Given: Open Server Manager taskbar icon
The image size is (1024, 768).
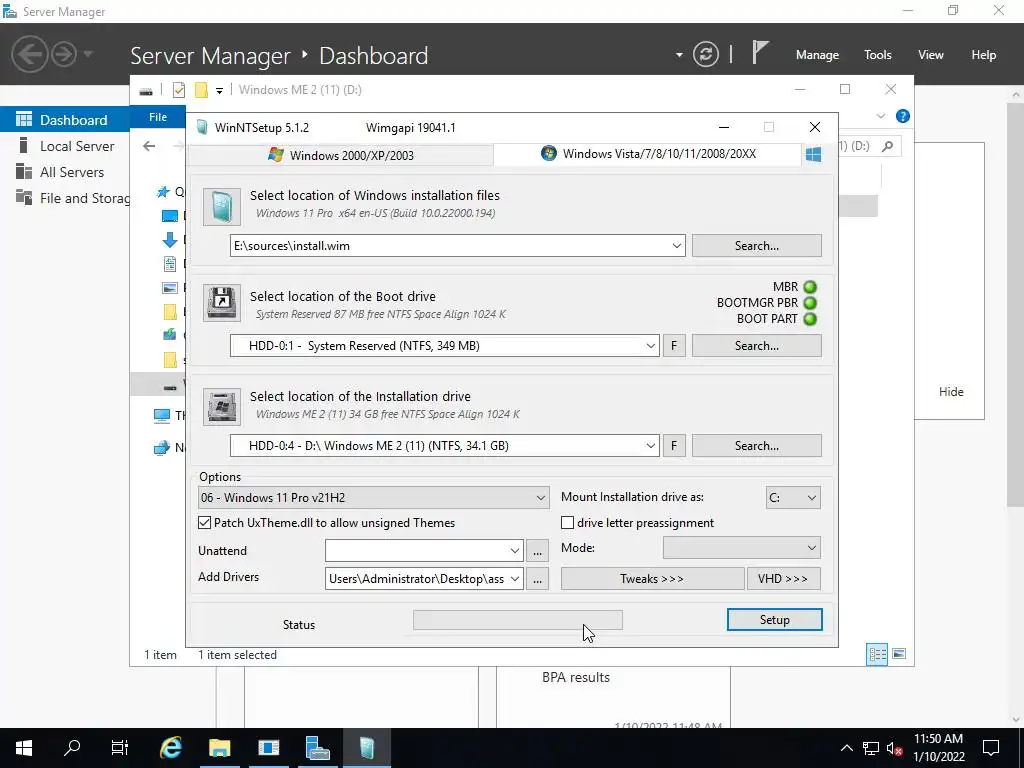Looking at the screenshot, I should tap(317, 748).
